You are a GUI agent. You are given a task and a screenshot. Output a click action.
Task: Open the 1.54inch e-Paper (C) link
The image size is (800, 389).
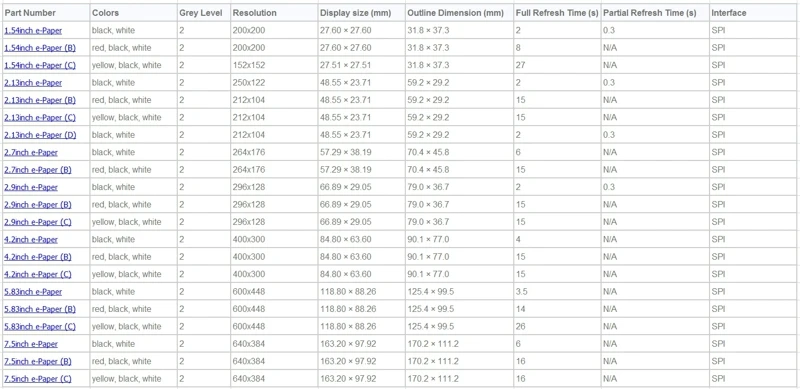(x=40, y=65)
